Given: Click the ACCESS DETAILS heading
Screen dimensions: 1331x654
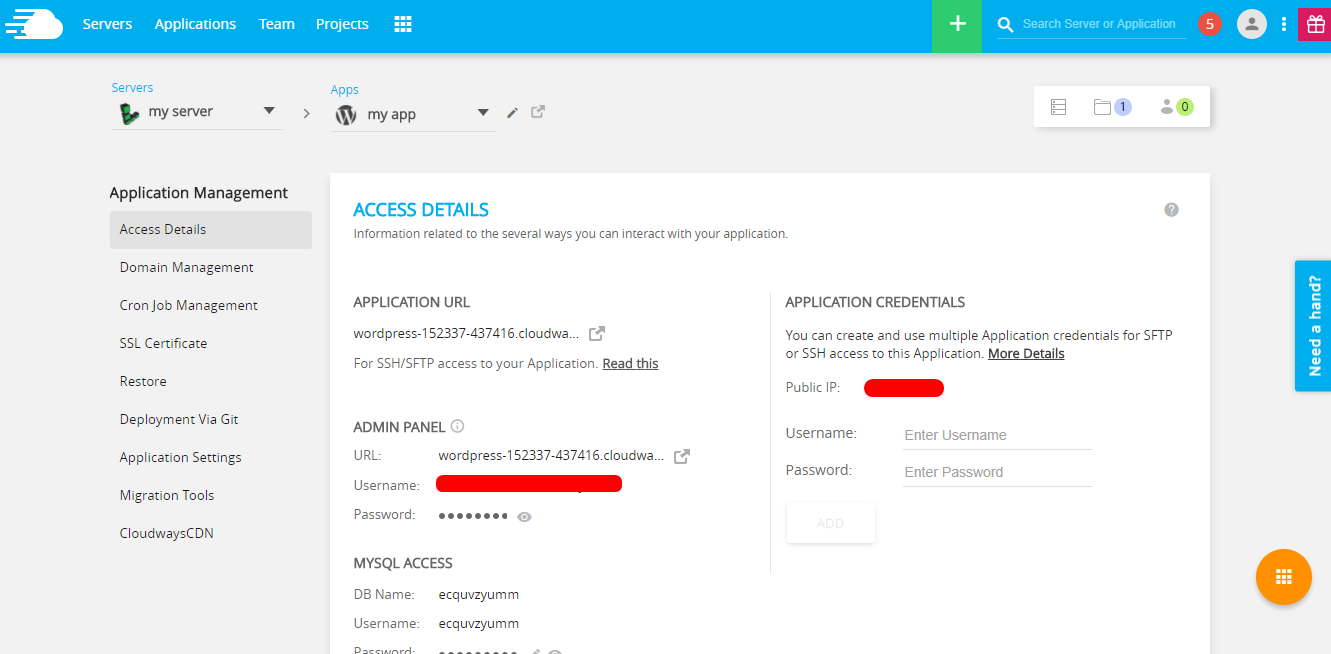Looking at the screenshot, I should pyautogui.click(x=421, y=210).
